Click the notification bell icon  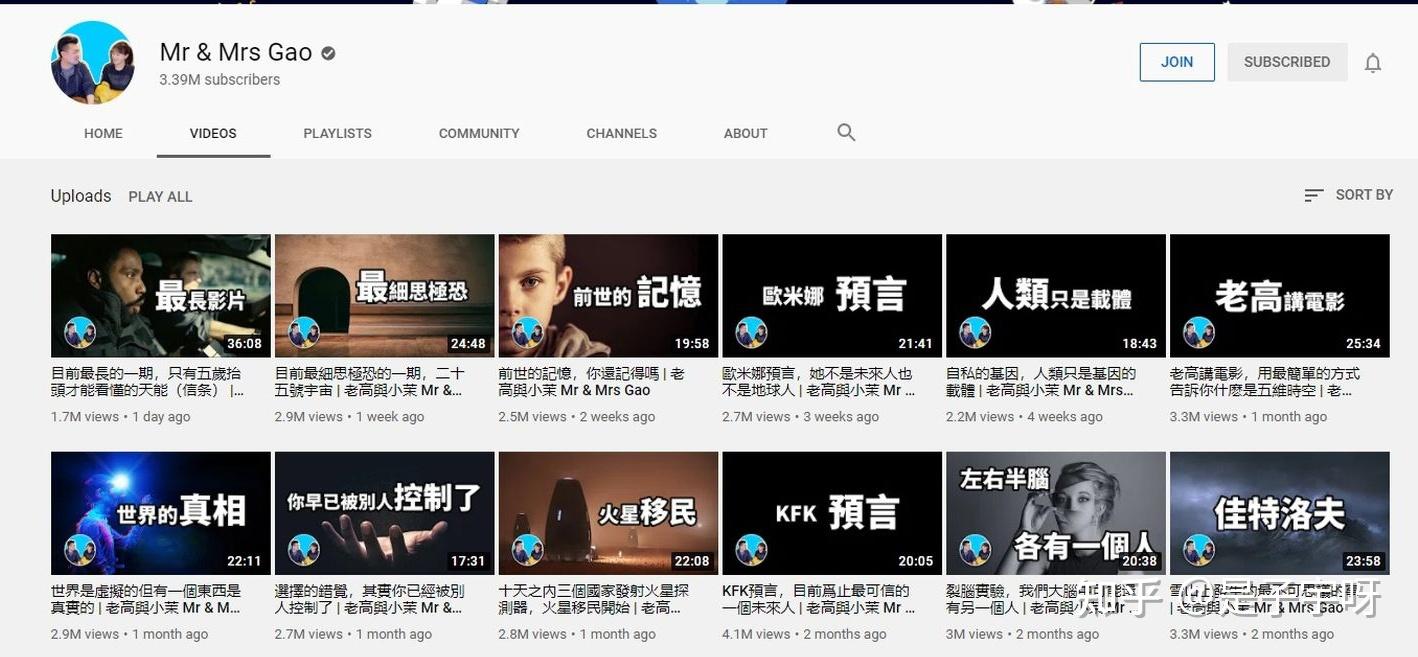(x=1373, y=63)
